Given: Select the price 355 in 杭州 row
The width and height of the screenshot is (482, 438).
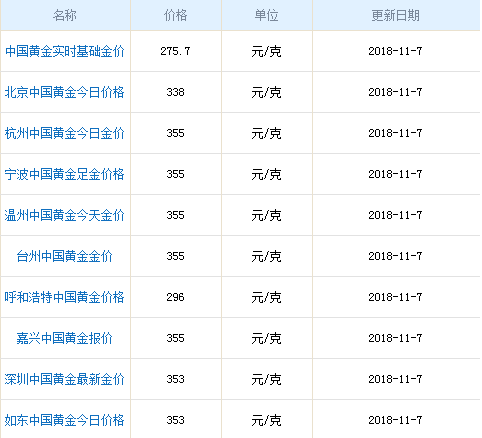Looking at the screenshot, I should 175,133.
